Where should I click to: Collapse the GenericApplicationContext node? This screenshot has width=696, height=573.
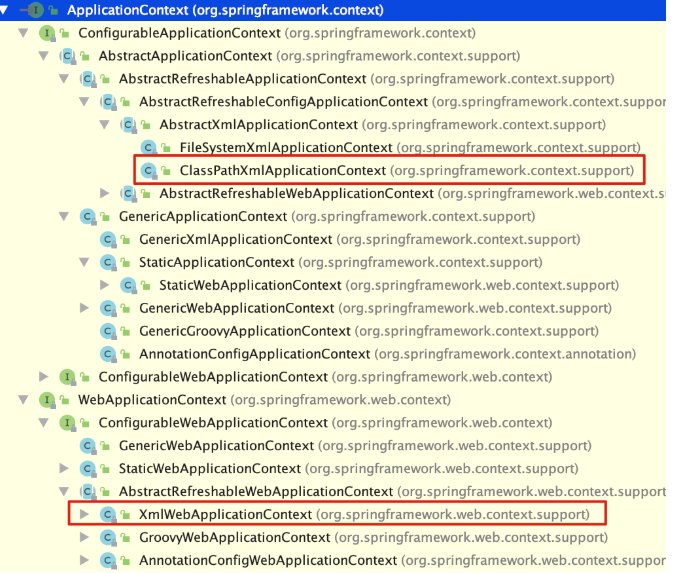[x=64, y=216]
